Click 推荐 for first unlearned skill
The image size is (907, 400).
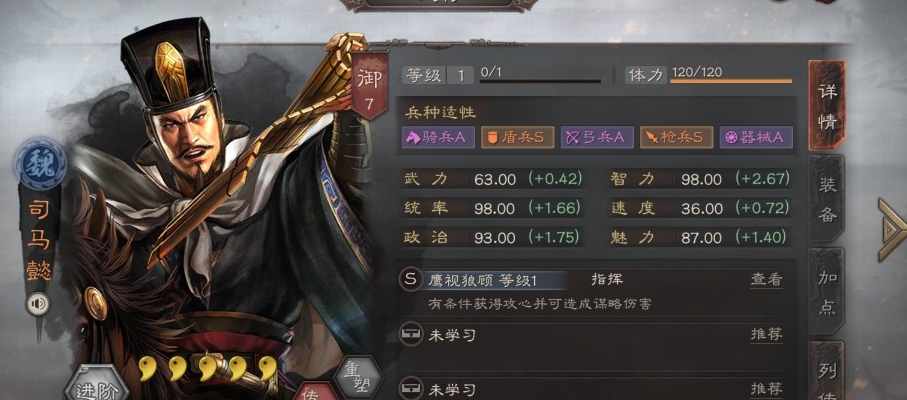click(766, 334)
